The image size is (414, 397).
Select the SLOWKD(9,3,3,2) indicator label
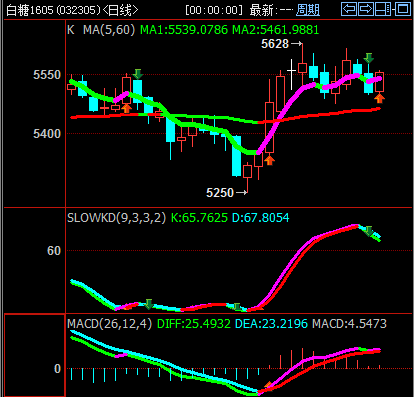[116, 218]
